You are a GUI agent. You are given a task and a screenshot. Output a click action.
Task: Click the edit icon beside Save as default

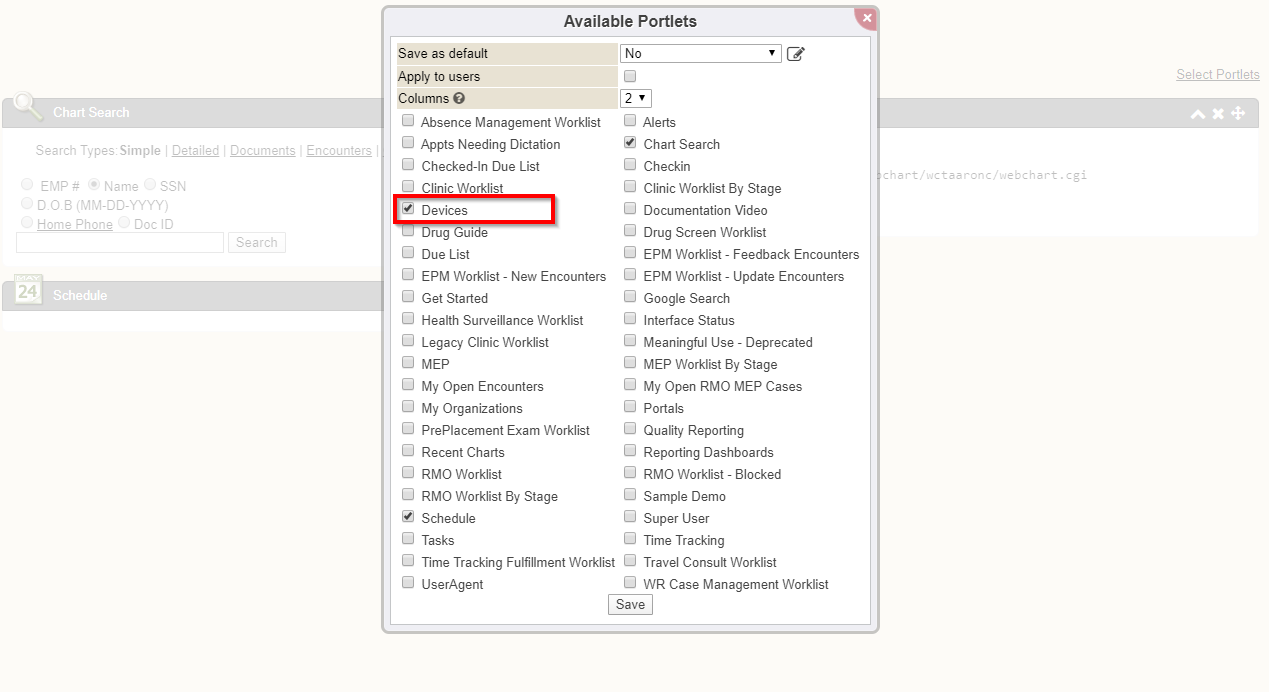click(x=796, y=54)
